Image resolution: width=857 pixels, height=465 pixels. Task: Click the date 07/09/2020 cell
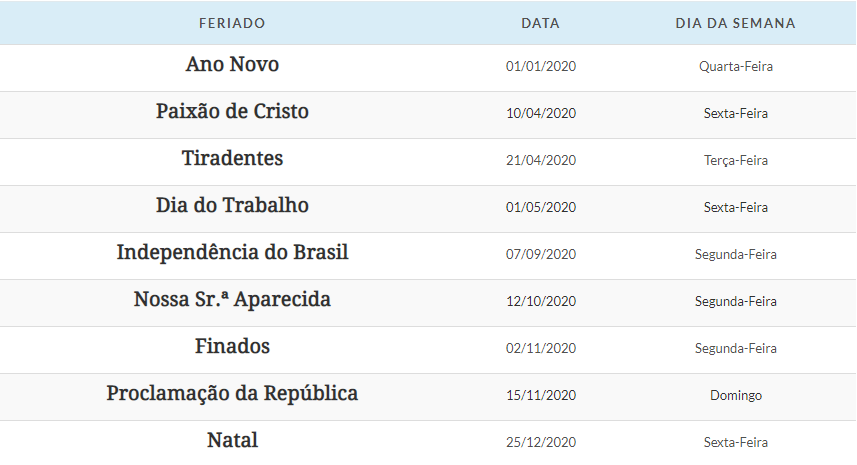[541, 254]
